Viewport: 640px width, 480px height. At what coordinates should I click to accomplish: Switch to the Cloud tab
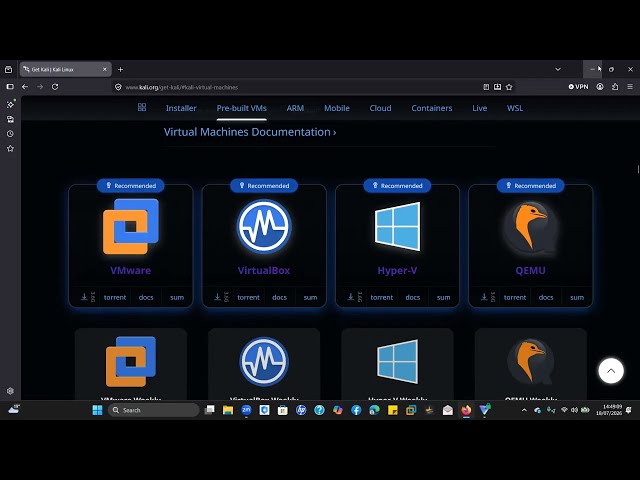(380, 108)
